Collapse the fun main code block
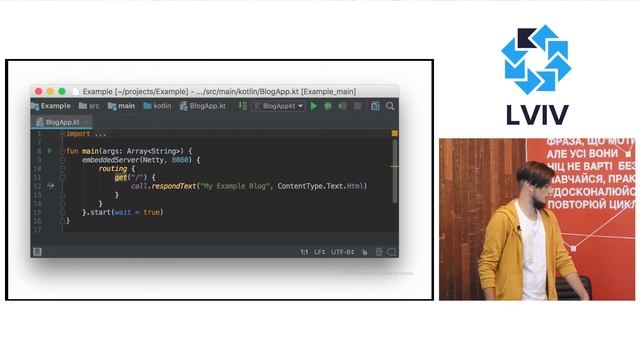 62,151
